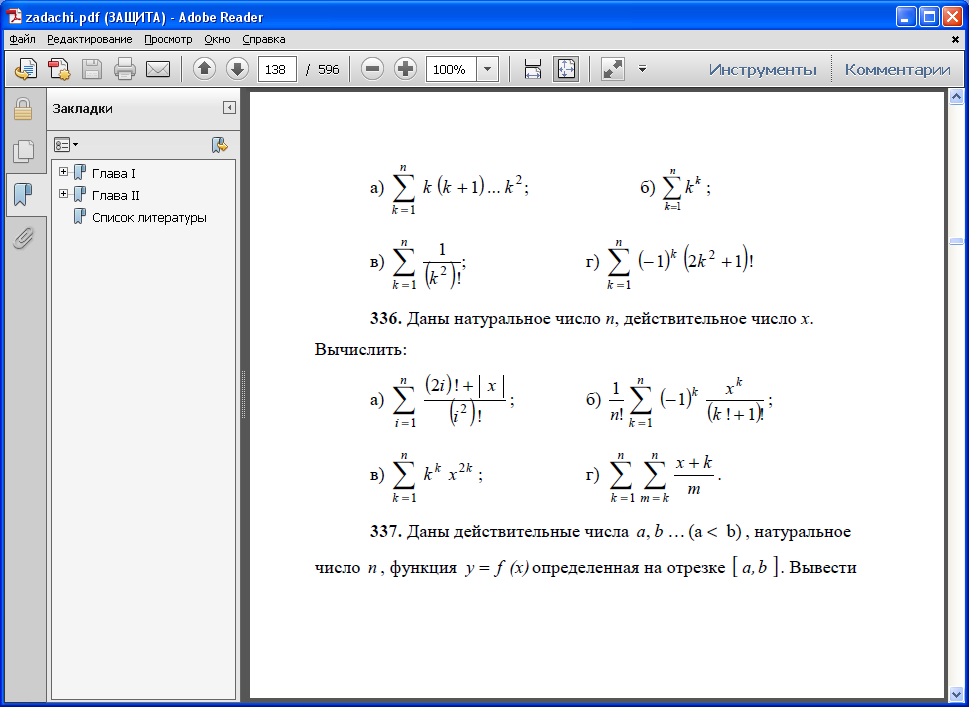Maximize the Adobe Reader window
Image resolution: width=969 pixels, height=707 pixels.
coord(929,17)
